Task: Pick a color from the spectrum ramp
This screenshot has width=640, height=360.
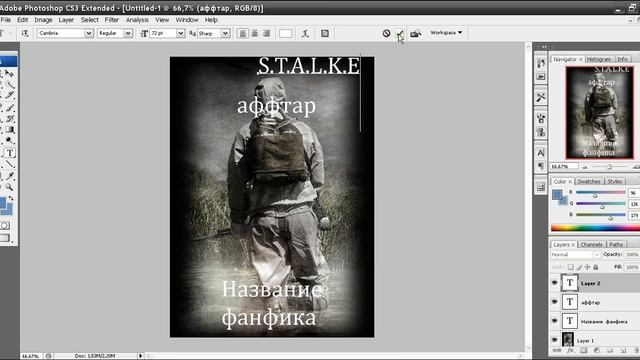Action: click(x=595, y=228)
